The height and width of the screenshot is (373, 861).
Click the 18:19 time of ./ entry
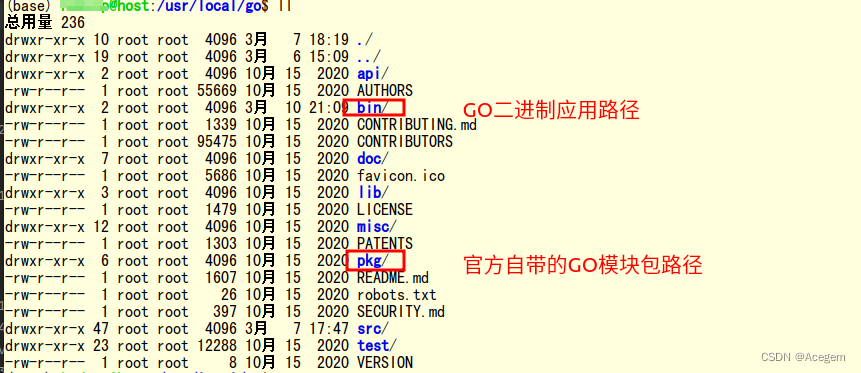[329, 40]
